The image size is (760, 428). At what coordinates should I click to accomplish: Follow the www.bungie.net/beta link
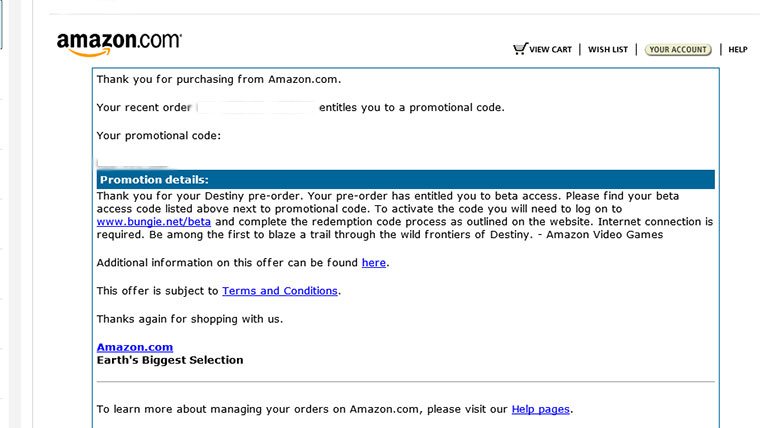(x=154, y=221)
